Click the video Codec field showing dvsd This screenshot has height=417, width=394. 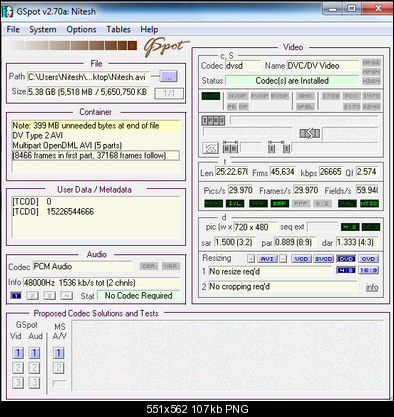tap(243, 66)
